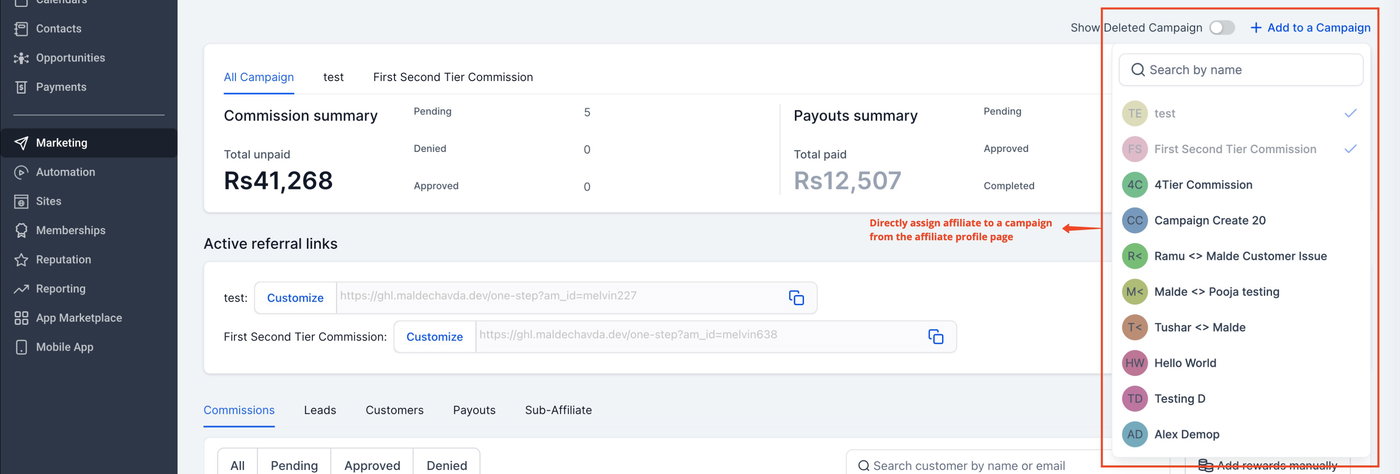Select 4Tier Commission from the list
This screenshot has height=474, width=1400.
[x=1202, y=185]
